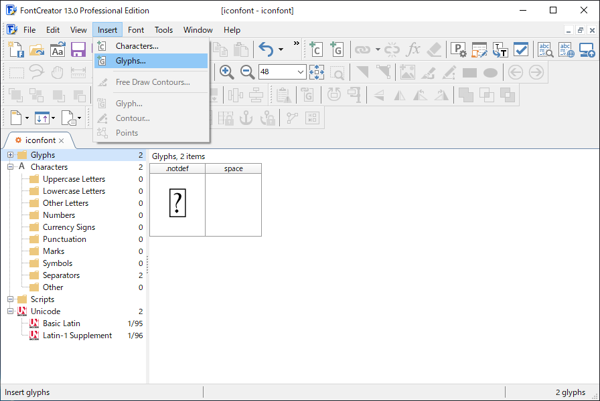
Task: Minimize the inner document window
Action: point(568,30)
